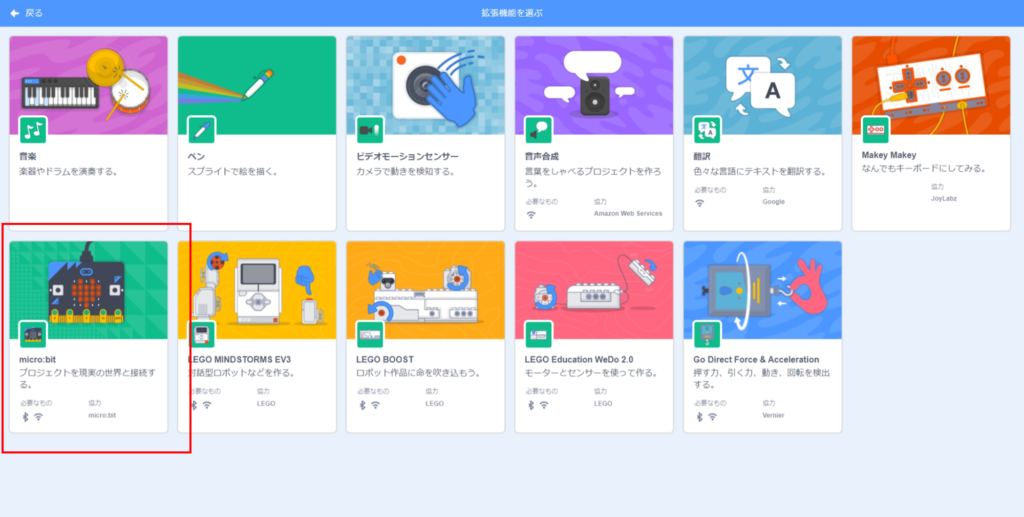Image resolution: width=1024 pixels, height=517 pixels.
Task: Click Google collaborator text
Action: click(773, 202)
